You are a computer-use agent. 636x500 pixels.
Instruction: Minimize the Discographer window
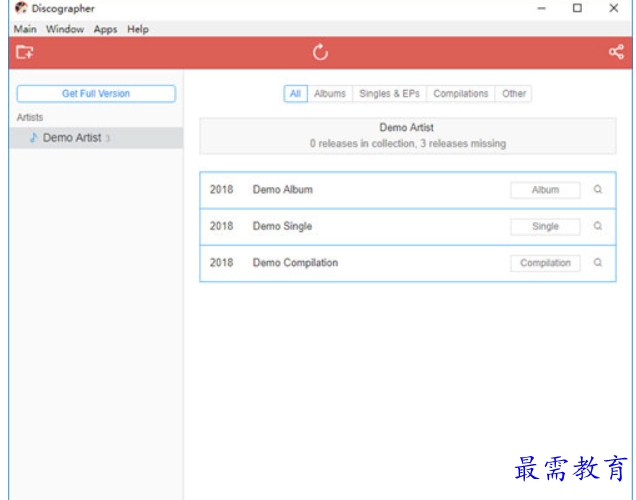pos(541,8)
